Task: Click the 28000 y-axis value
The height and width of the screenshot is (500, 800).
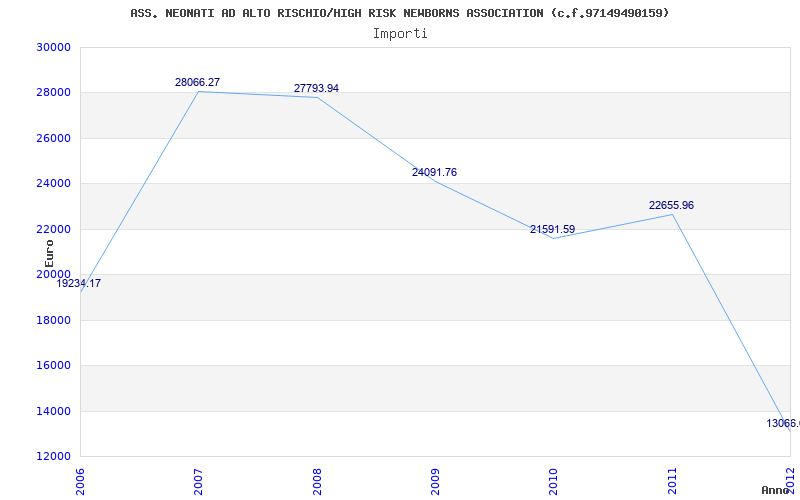Action: (53, 93)
